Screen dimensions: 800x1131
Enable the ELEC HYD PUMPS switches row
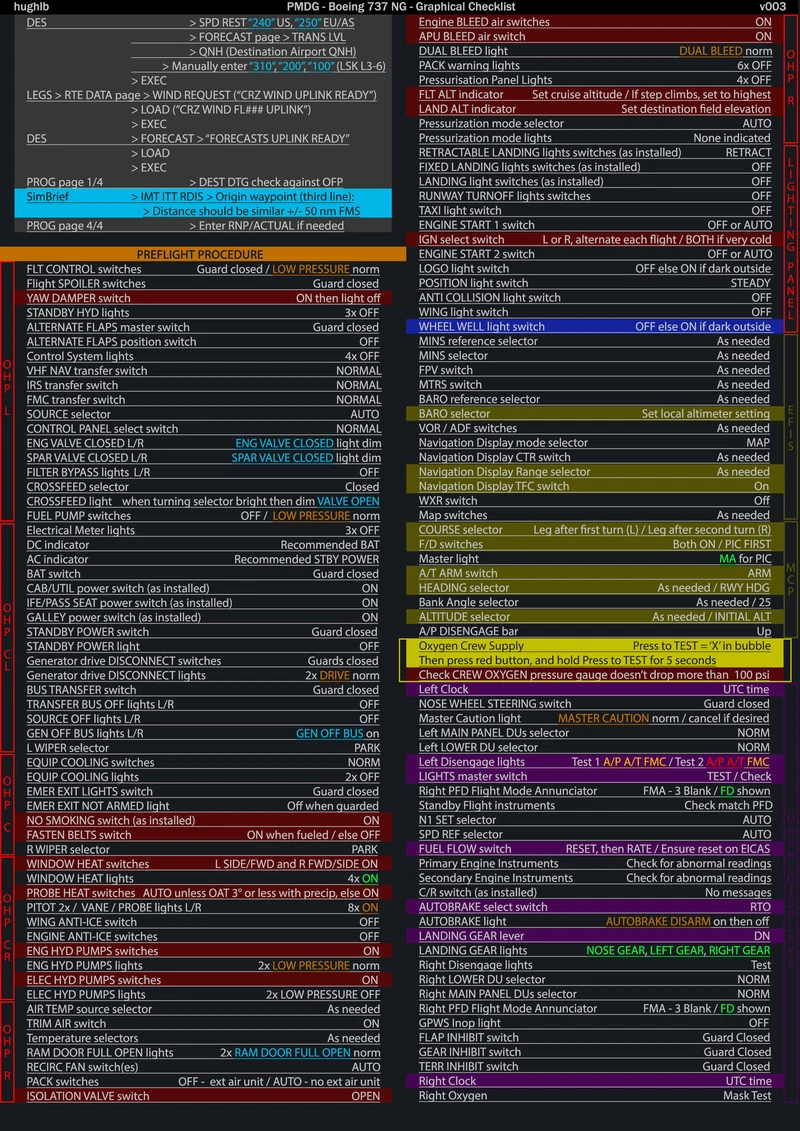tap(200, 979)
